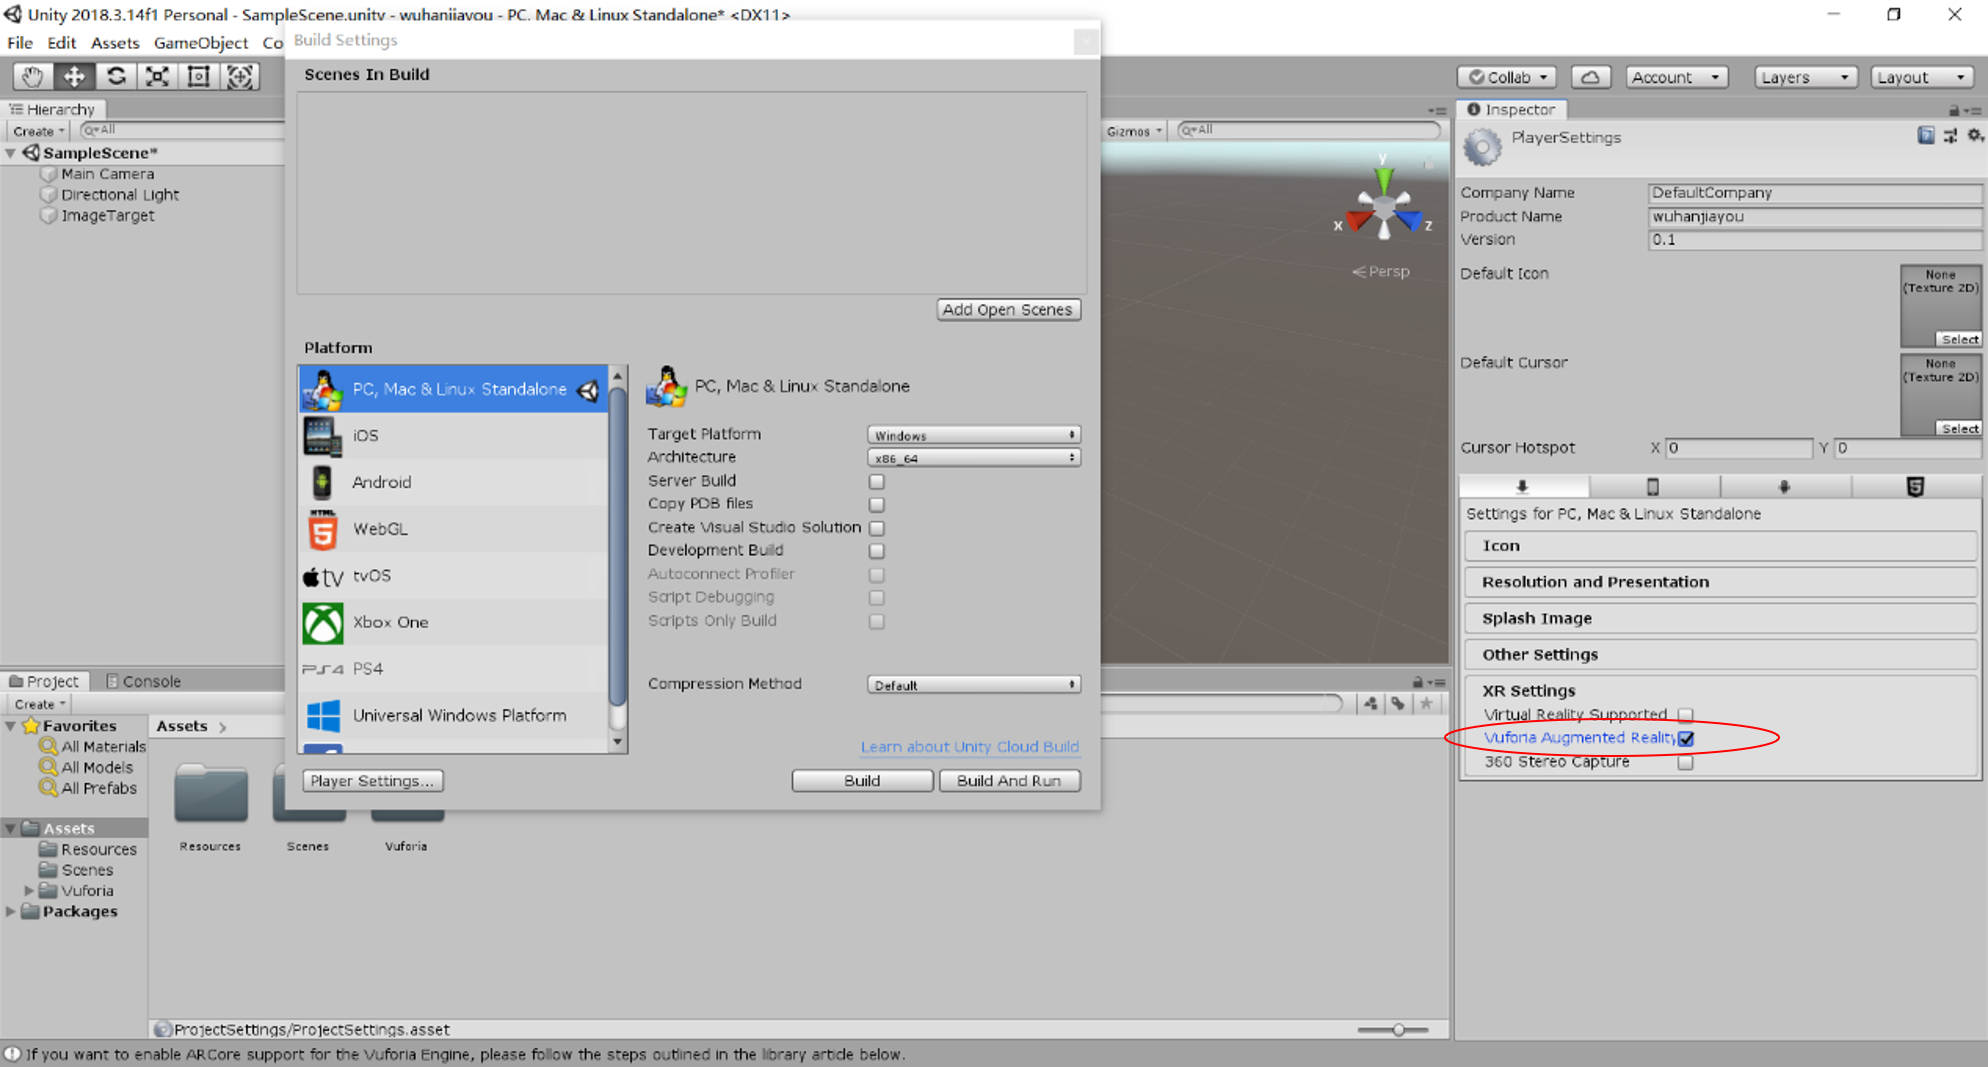
Task: Click the Product Name input field
Action: point(1812,216)
